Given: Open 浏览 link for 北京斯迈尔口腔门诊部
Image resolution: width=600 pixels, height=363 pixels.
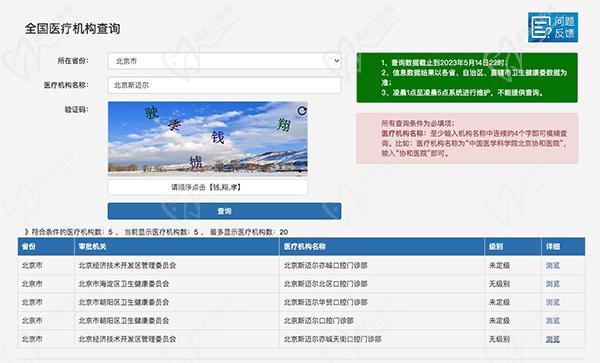Looking at the screenshot, I should [x=553, y=321].
